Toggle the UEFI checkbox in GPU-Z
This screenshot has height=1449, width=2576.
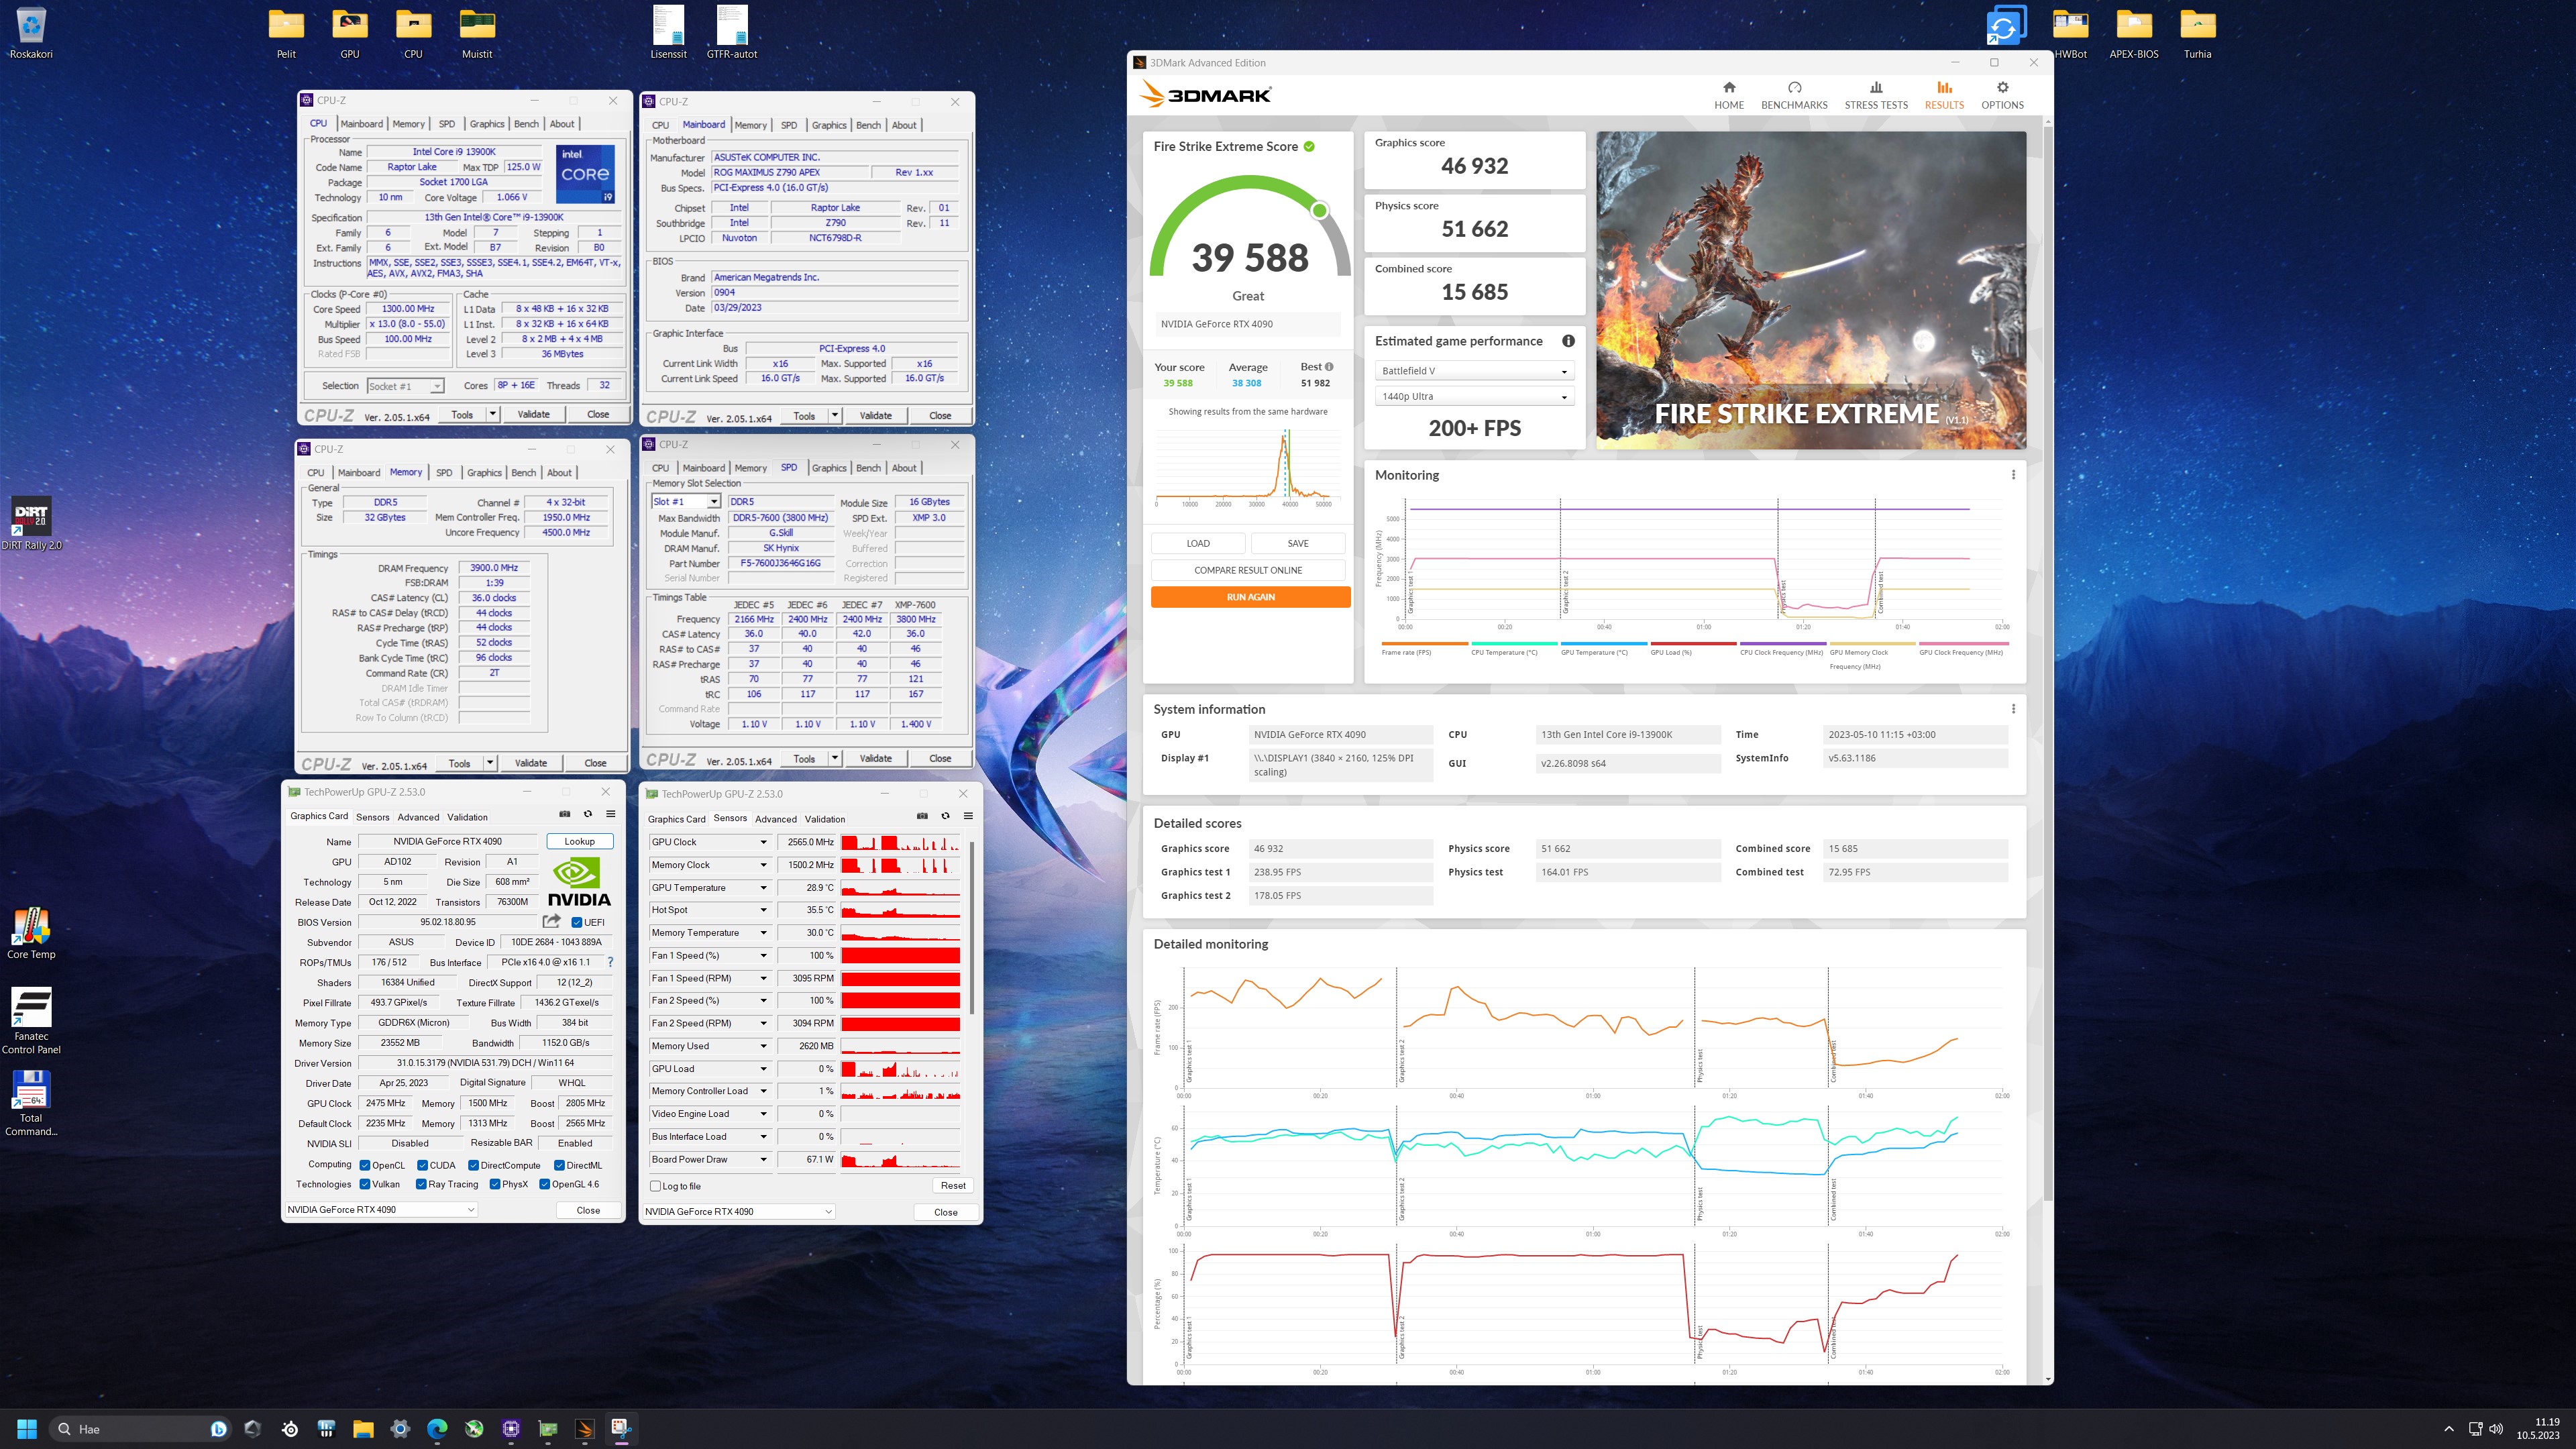click(577, 922)
